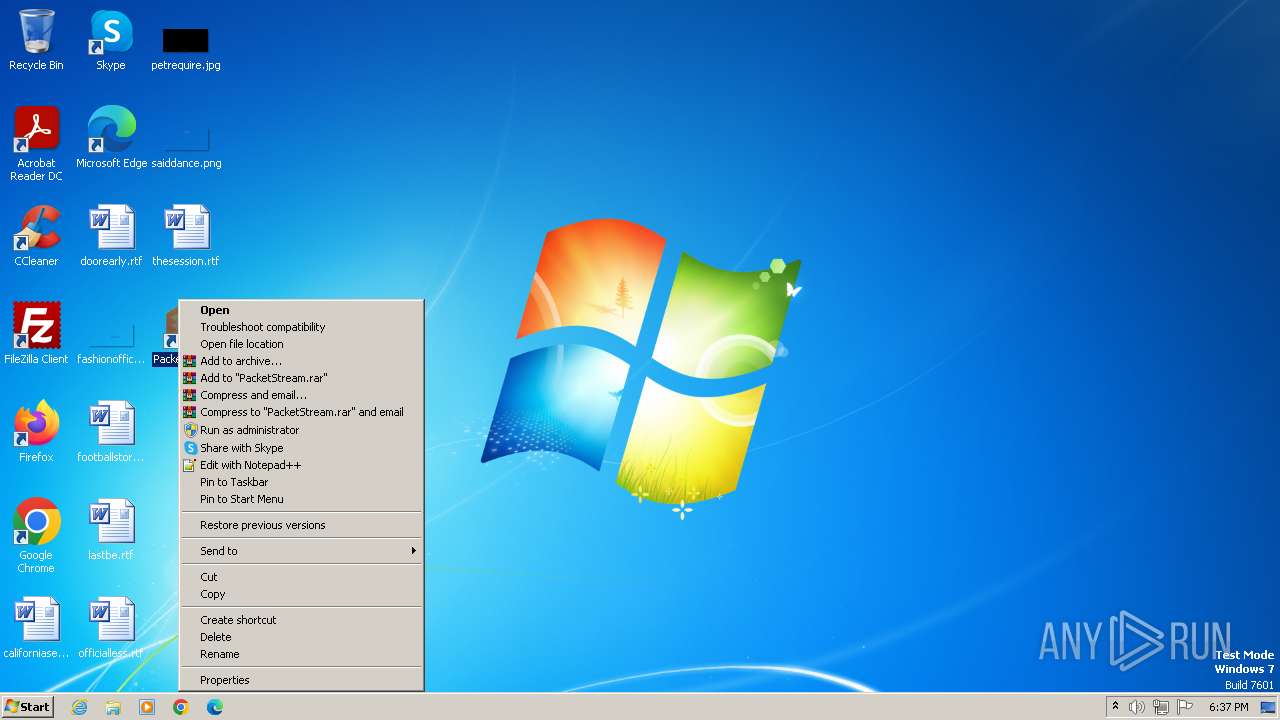
Task: Choose Cut from the context menu
Action: pyautogui.click(x=301, y=577)
